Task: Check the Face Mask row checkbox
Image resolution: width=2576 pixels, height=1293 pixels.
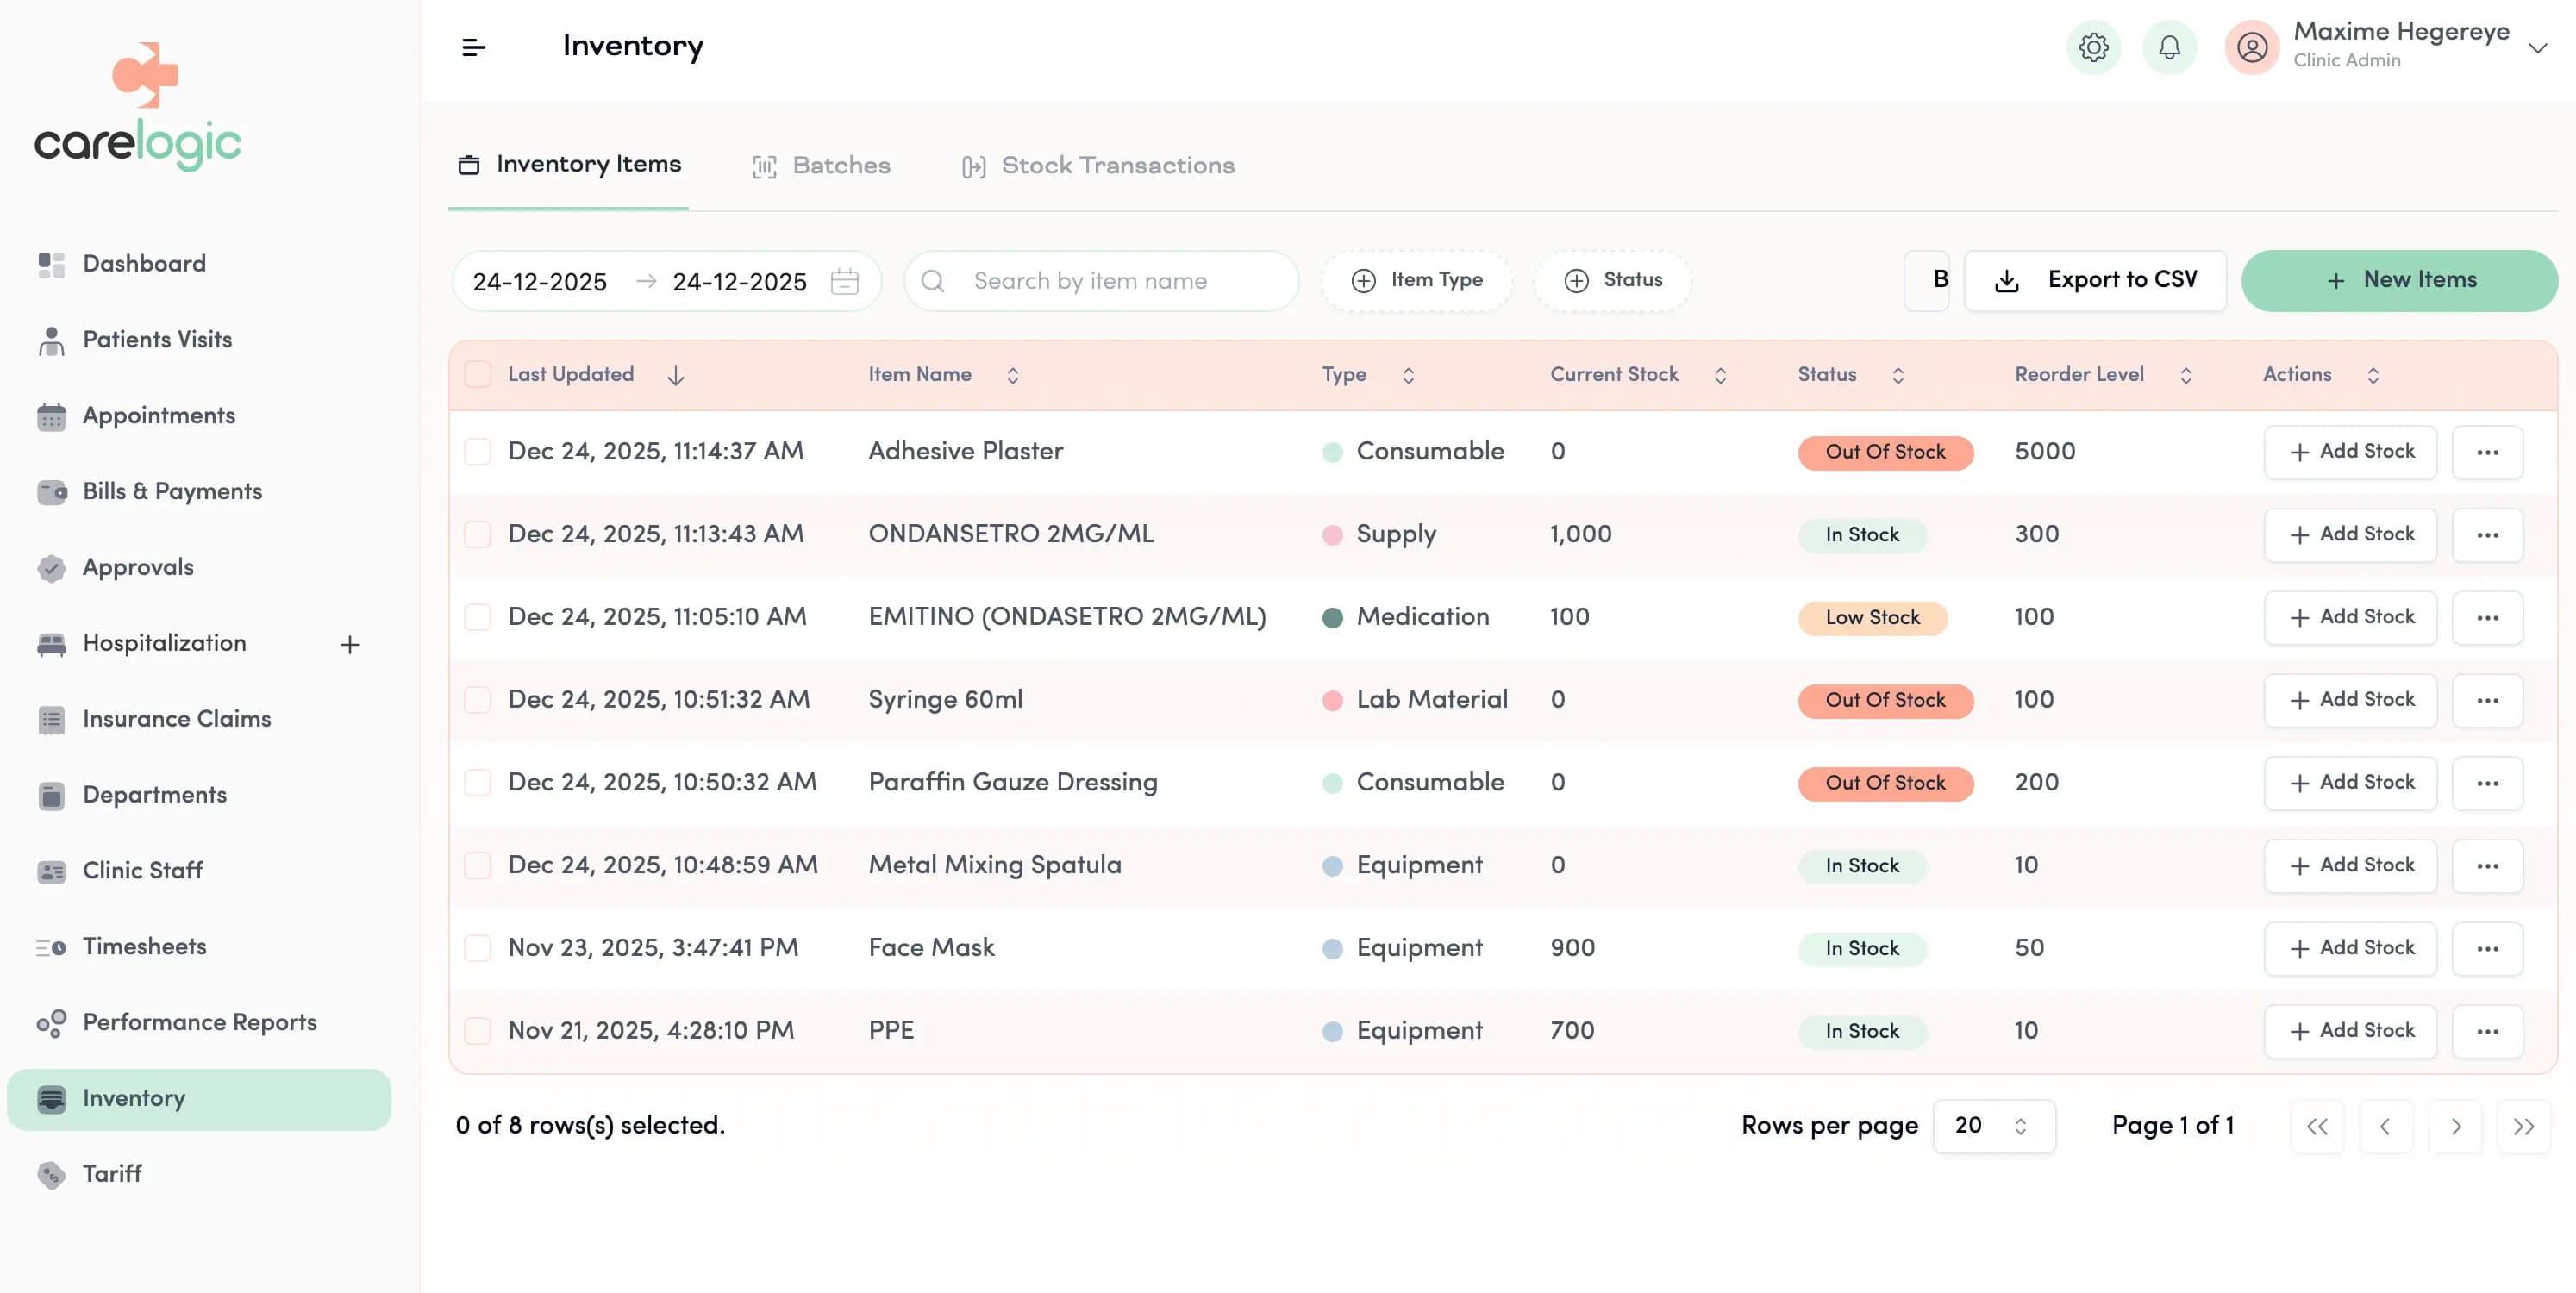Action: (479, 947)
